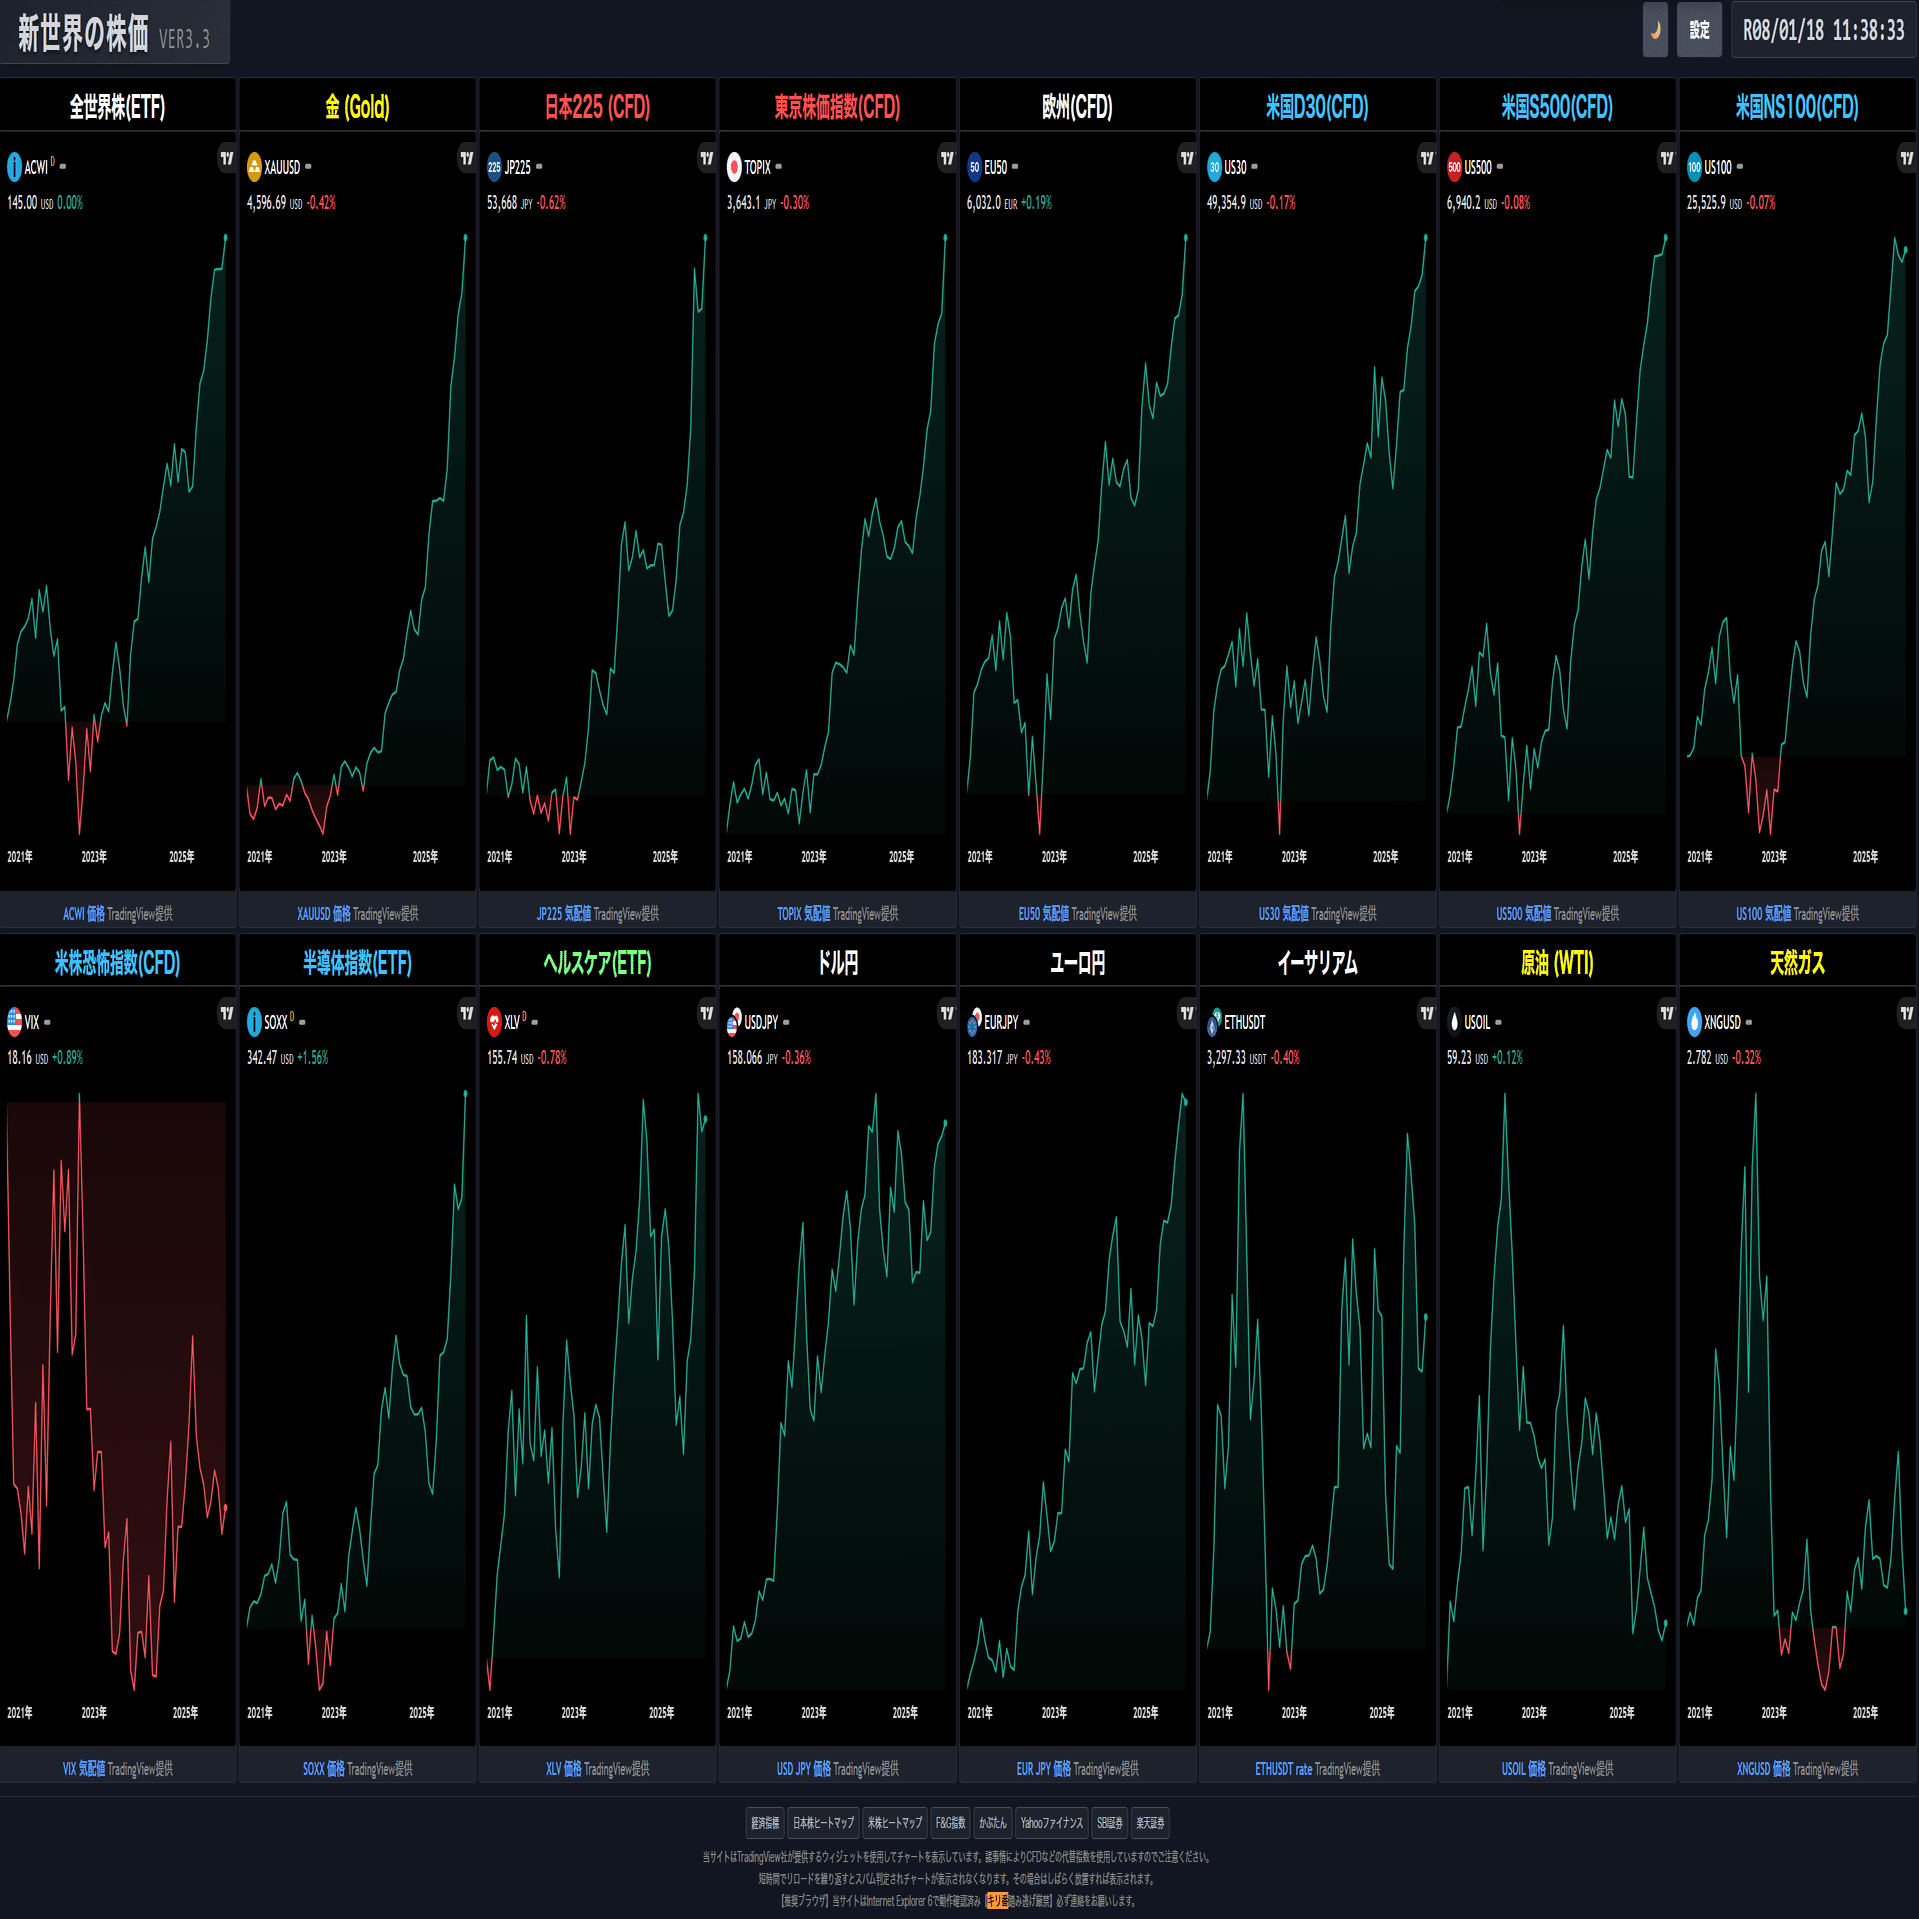Click the JP225 symbol logo
Image resolution: width=1919 pixels, height=1919 pixels.
[x=494, y=167]
